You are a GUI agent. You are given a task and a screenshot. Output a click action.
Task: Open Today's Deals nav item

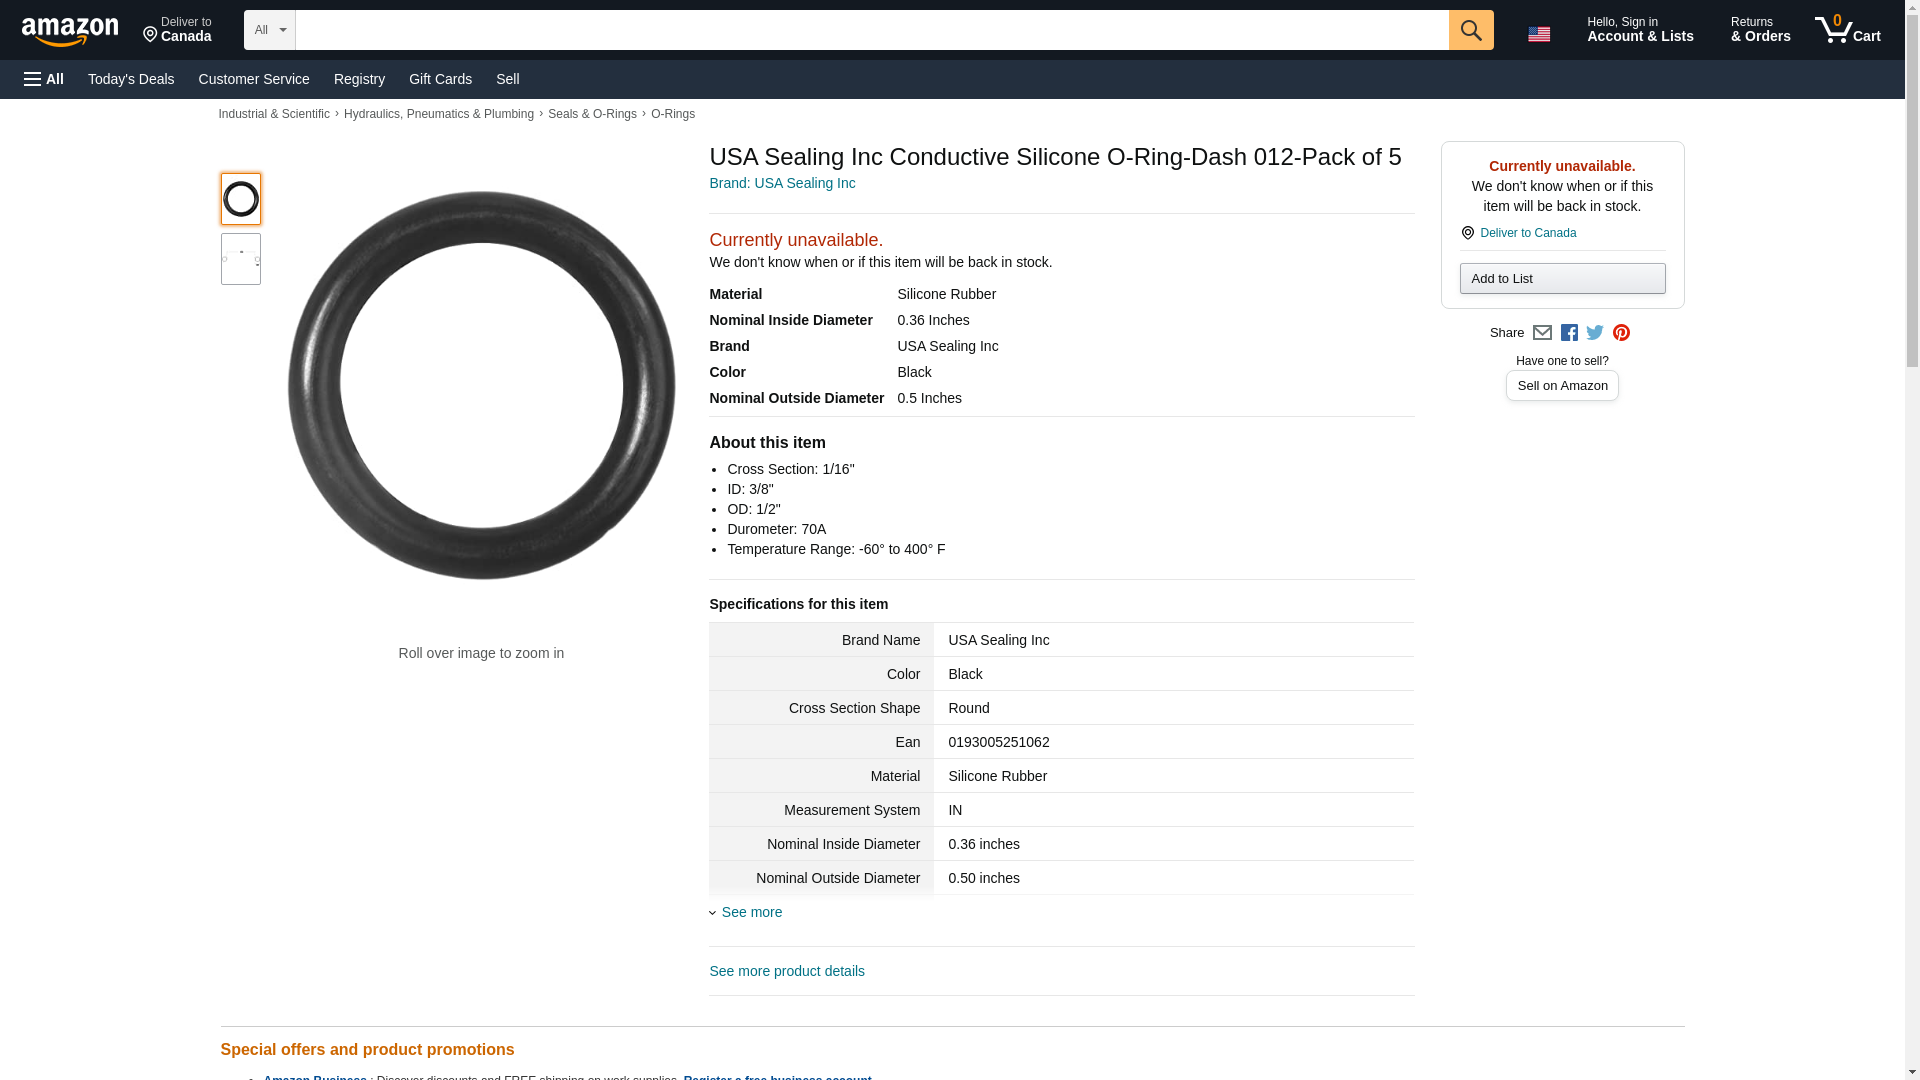131,79
